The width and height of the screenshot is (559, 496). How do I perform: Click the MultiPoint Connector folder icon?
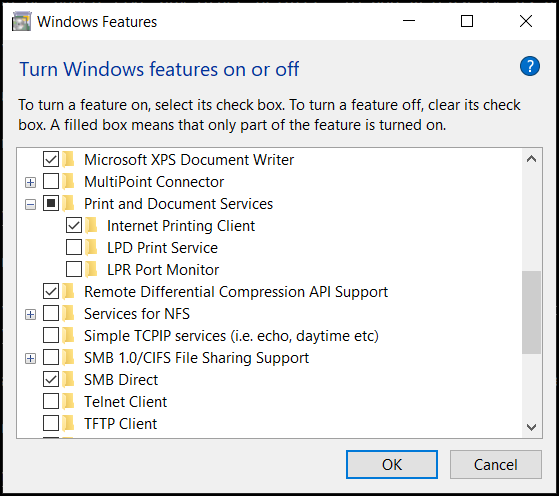pos(68,181)
